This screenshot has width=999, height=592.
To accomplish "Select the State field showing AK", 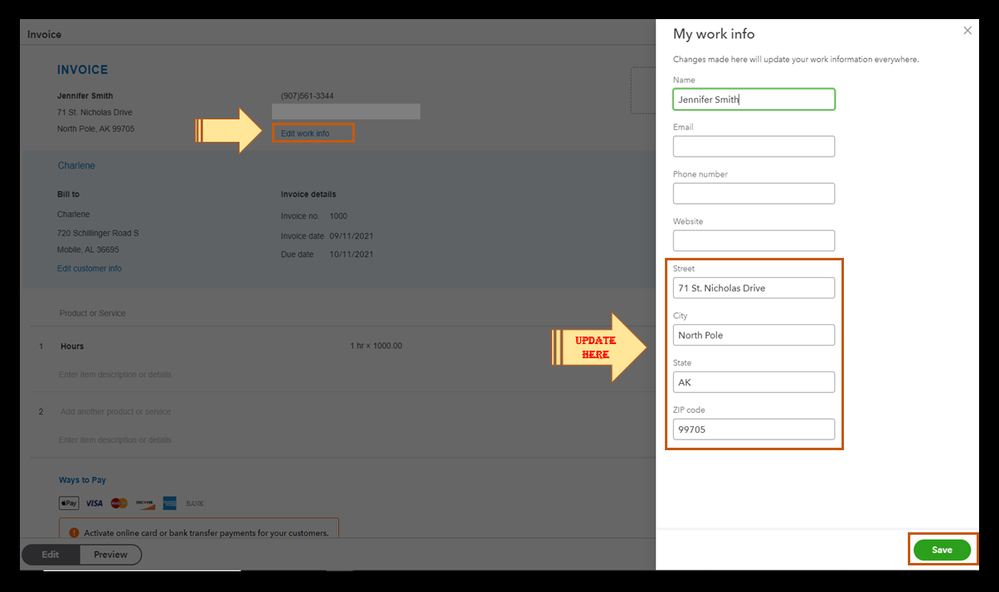I will click(x=754, y=382).
